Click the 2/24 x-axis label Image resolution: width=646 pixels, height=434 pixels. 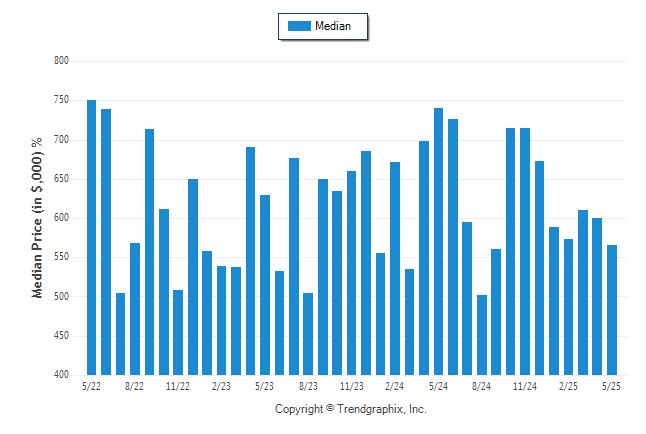pyautogui.click(x=395, y=386)
